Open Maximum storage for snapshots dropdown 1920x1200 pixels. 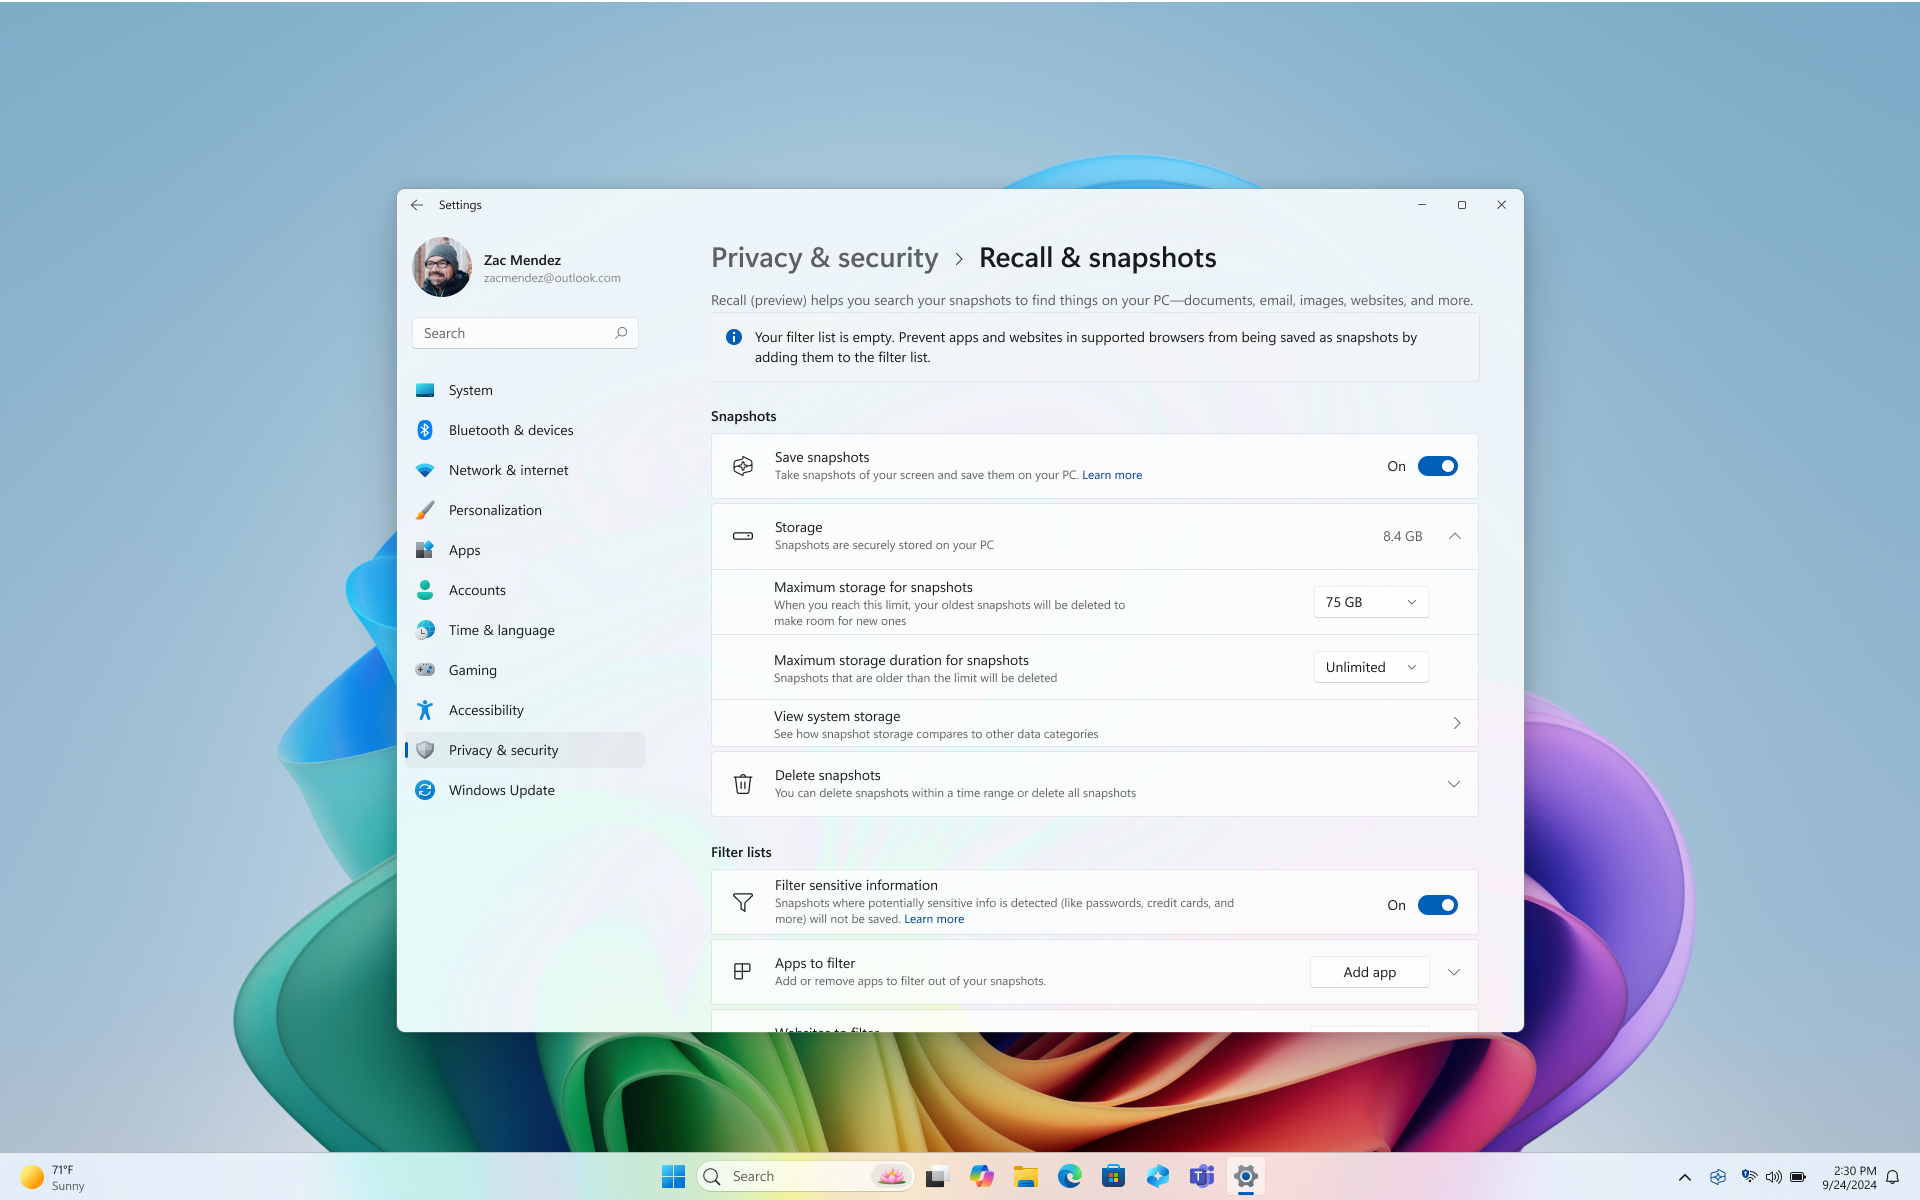point(1368,600)
